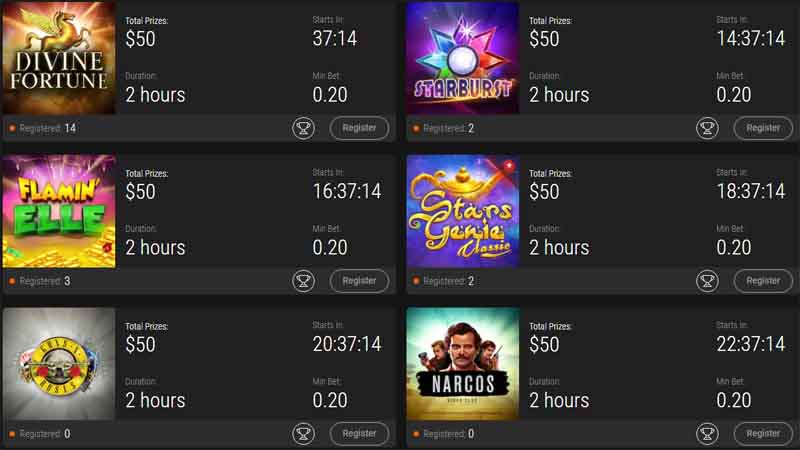The height and width of the screenshot is (450, 800).
Task: Open prize trophy icon for Divine Fortune tournament
Action: pyautogui.click(x=304, y=128)
